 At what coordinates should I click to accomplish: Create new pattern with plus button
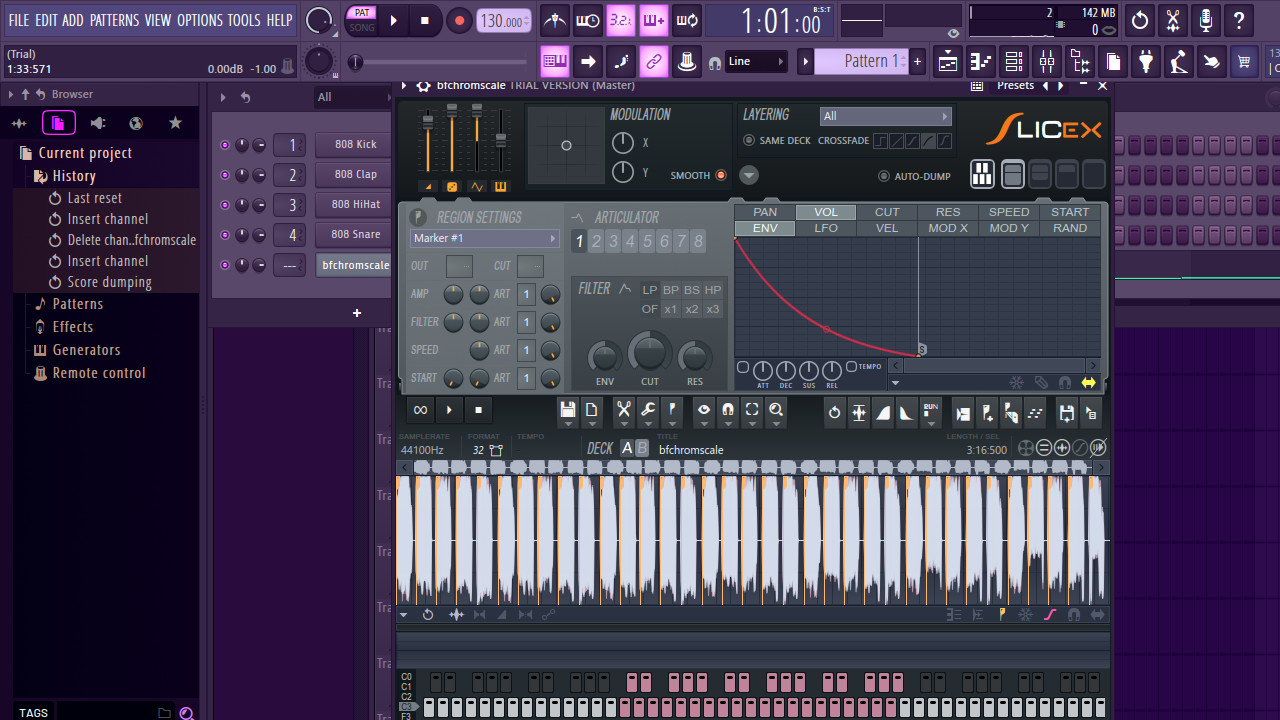point(917,61)
